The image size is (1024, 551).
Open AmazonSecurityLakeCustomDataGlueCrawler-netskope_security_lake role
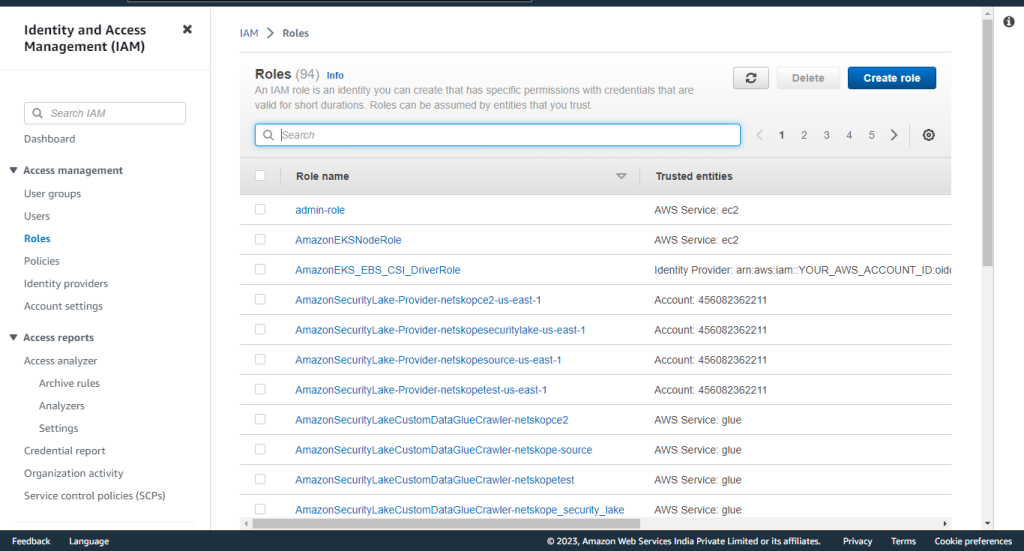pos(460,510)
